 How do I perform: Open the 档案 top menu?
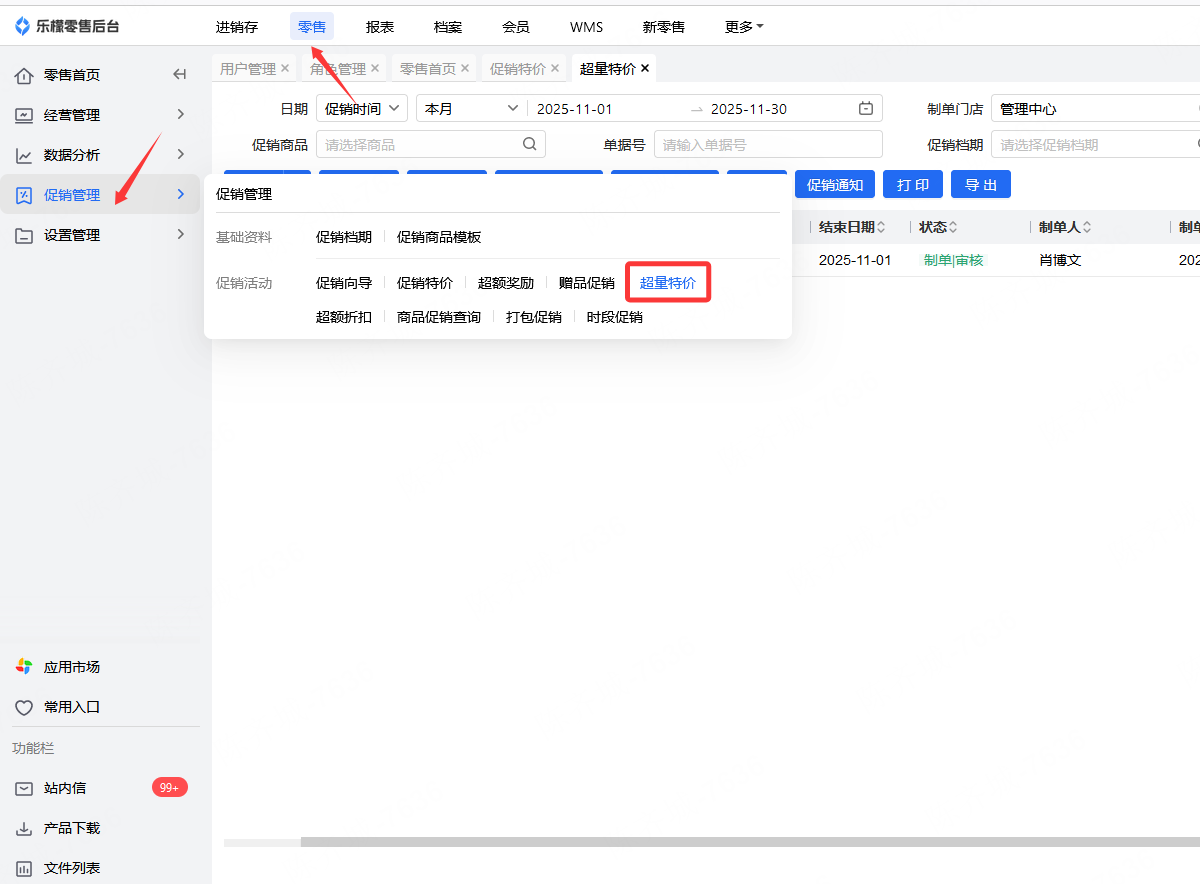tap(448, 27)
